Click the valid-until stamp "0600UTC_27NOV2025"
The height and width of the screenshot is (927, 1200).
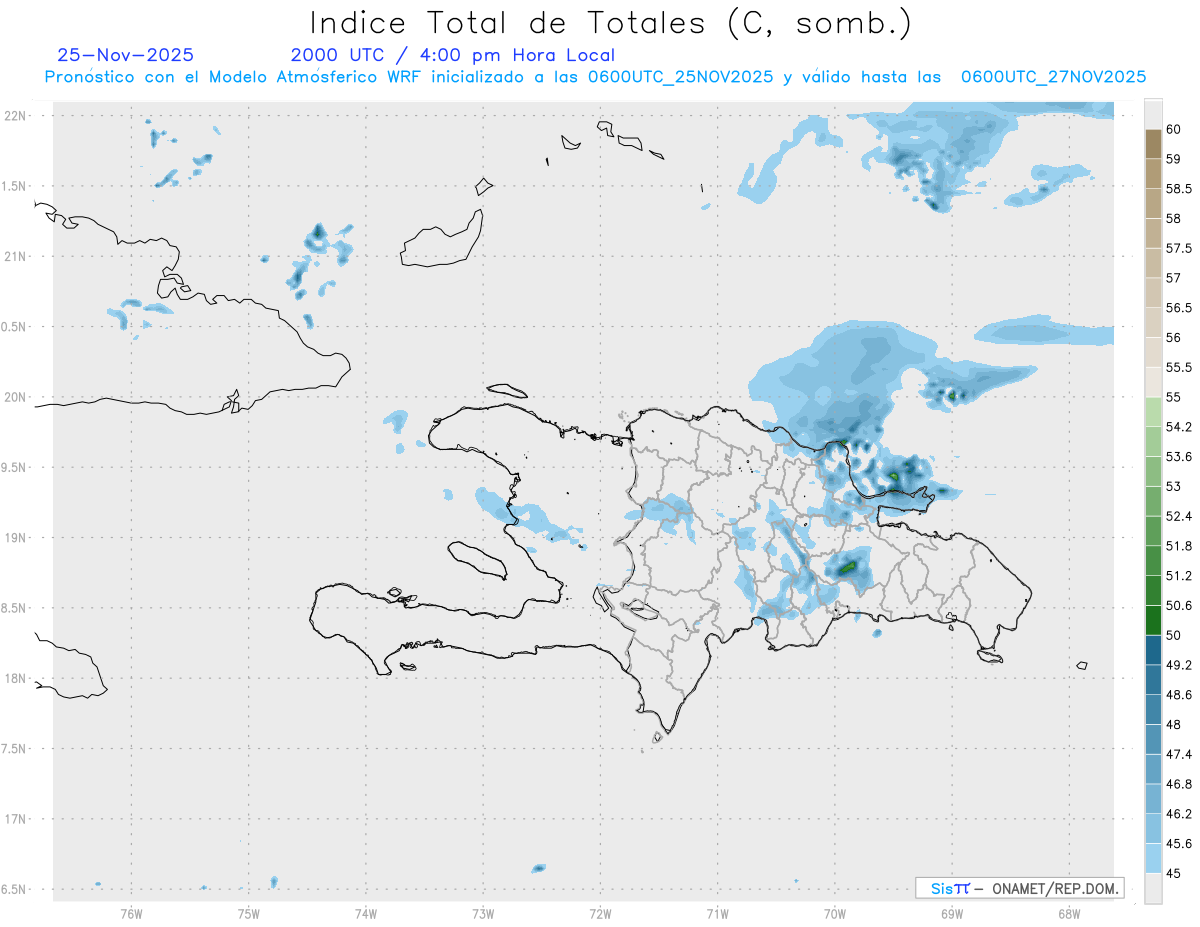[x=1053, y=77]
